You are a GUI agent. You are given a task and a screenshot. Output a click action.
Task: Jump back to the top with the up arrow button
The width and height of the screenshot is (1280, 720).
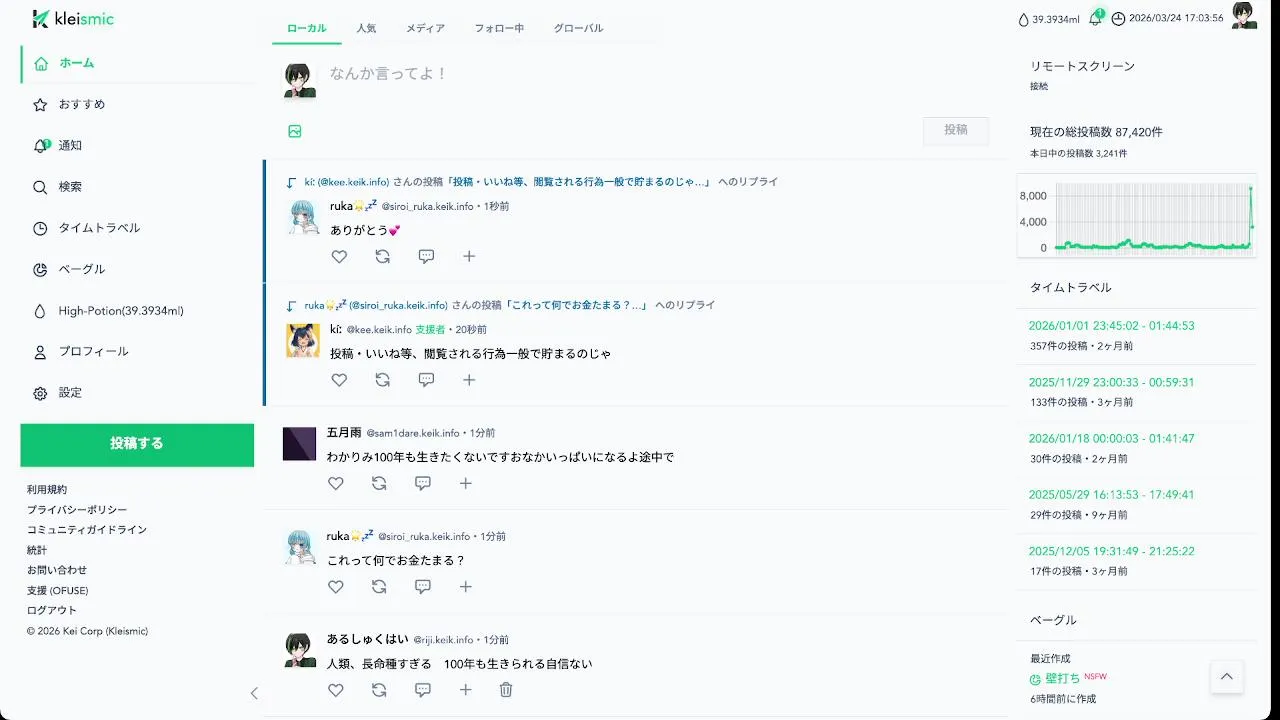1227,677
